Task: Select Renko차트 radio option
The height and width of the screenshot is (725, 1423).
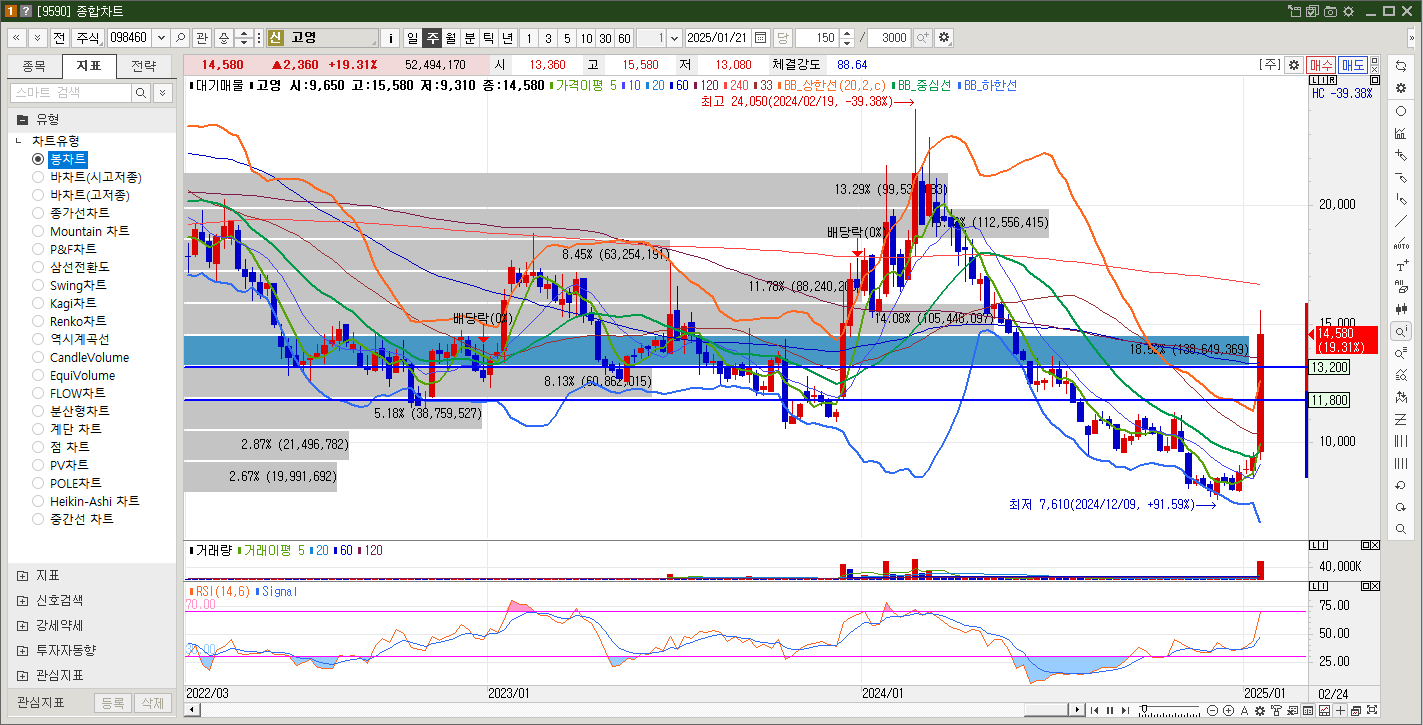Action: (70, 321)
